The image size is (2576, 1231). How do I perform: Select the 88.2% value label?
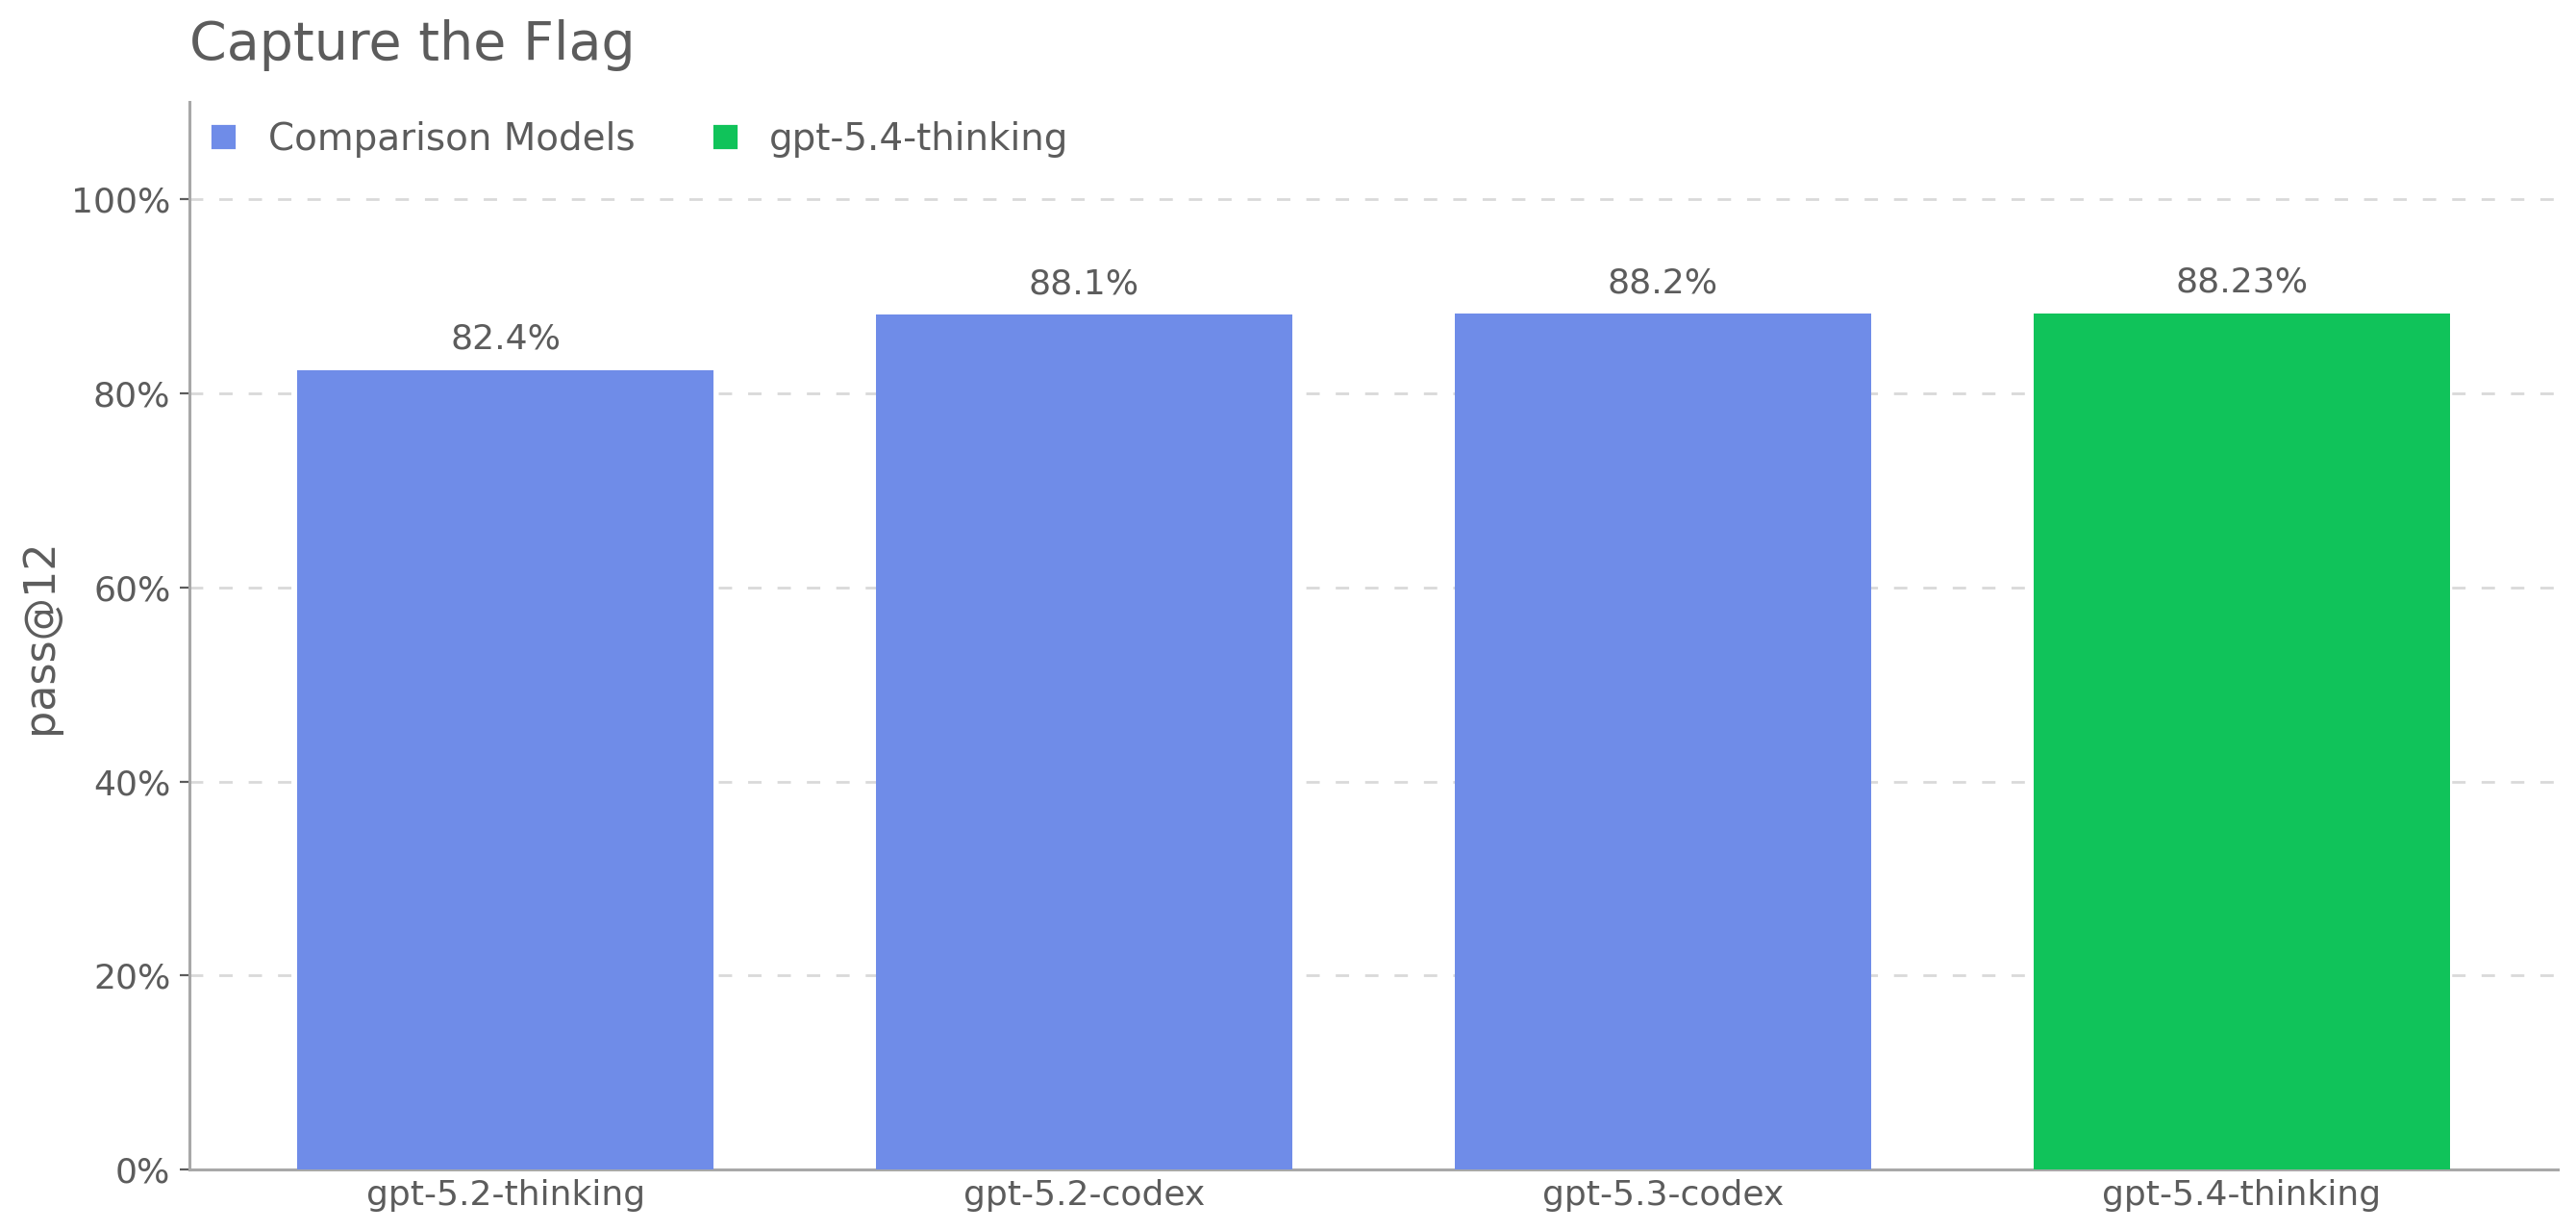click(1662, 282)
